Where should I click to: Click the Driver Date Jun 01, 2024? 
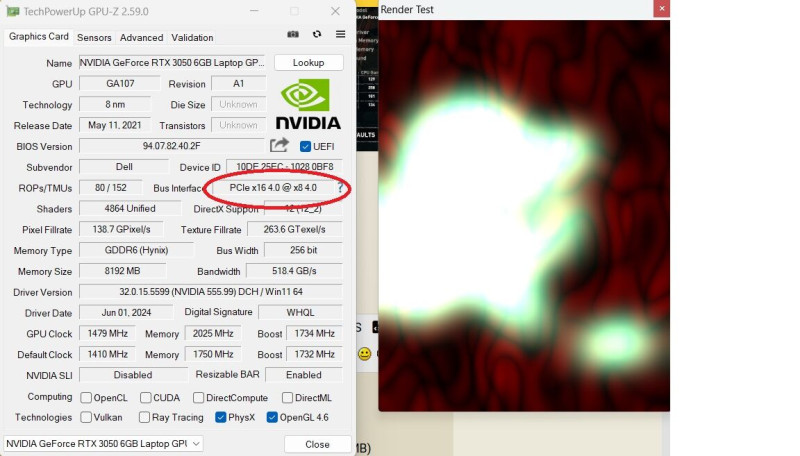pyautogui.click(x=126, y=313)
